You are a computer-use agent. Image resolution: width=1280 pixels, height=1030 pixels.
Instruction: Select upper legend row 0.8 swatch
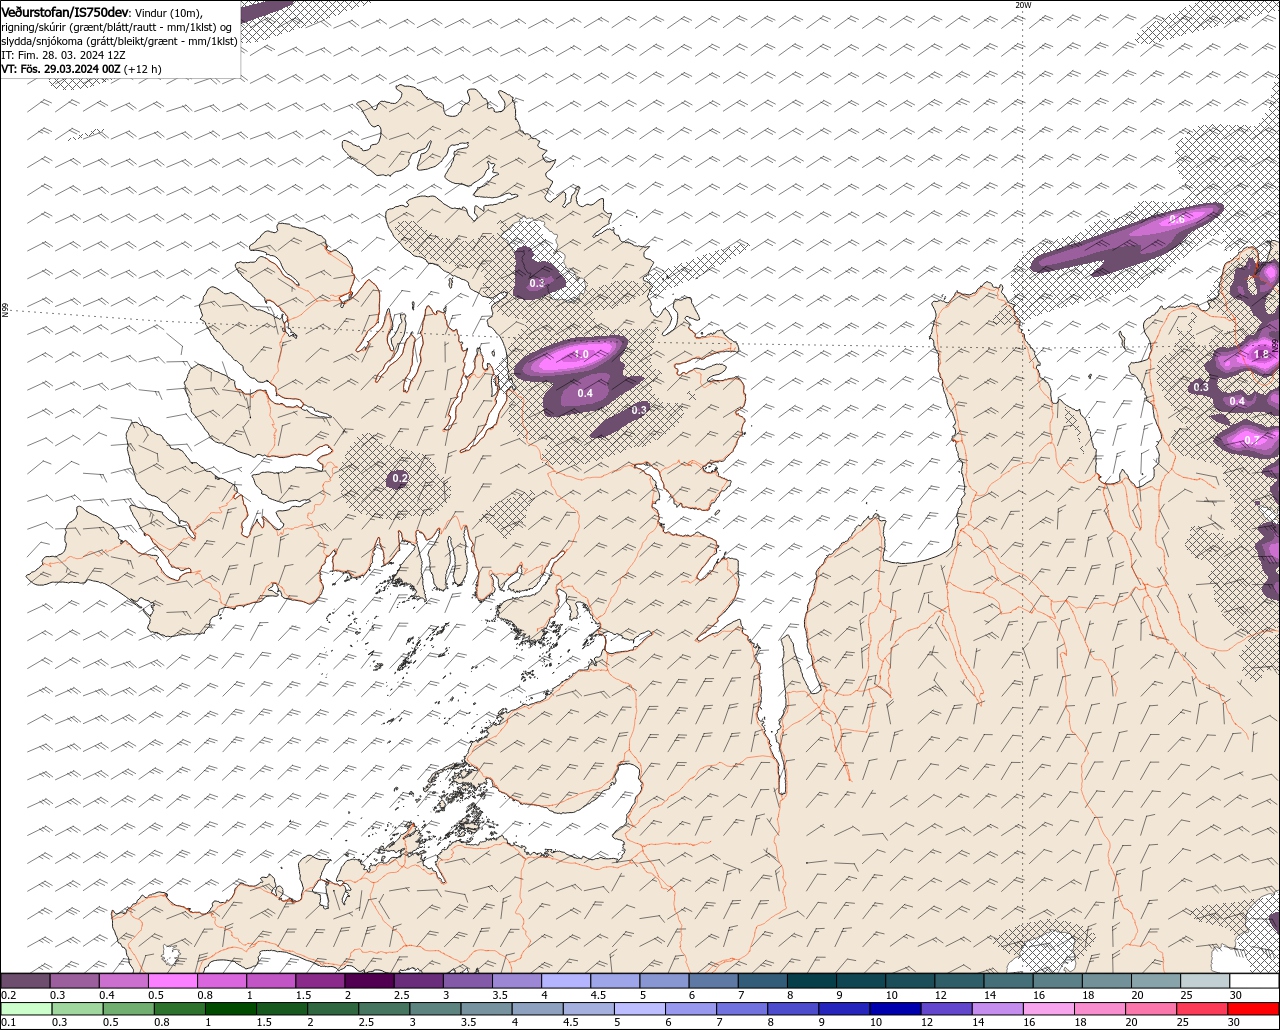click(x=222, y=981)
